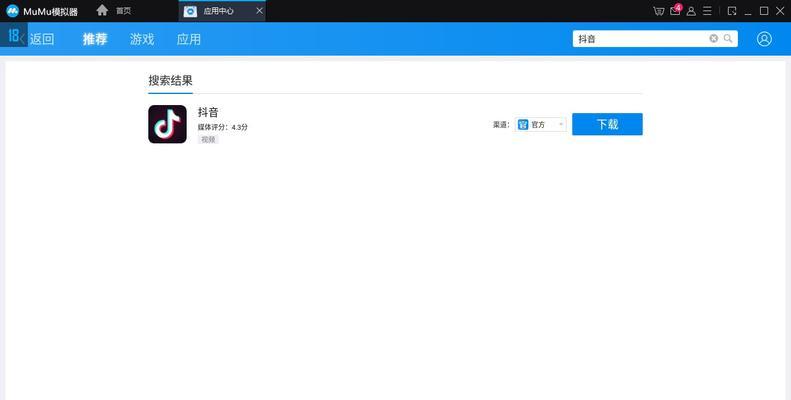
Task: Open the mail notifications icon
Action: [675, 11]
